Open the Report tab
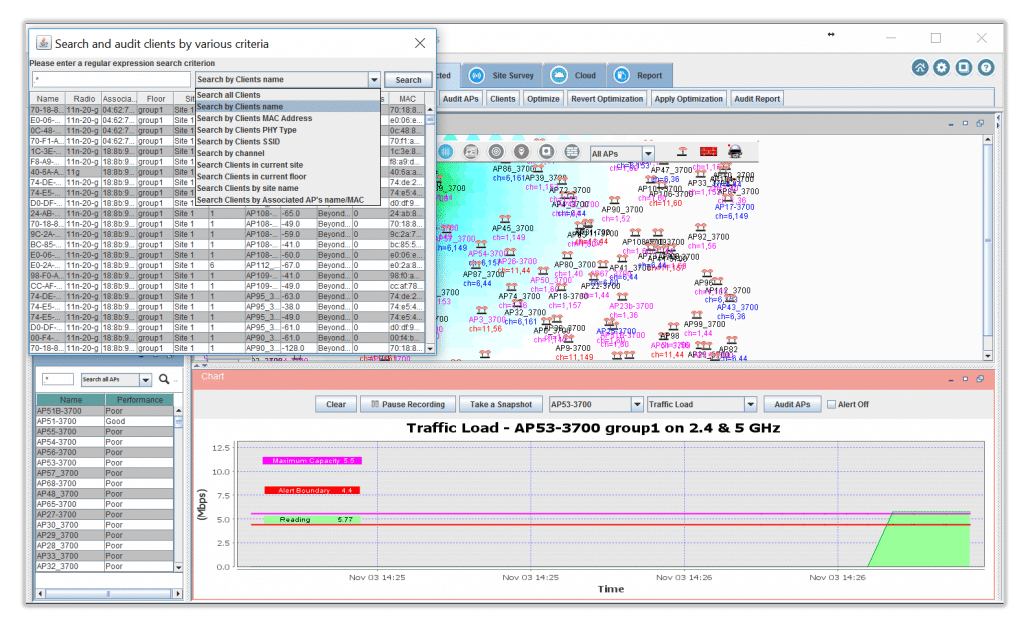Viewport: 1030px width, 628px height. pyautogui.click(x=639, y=76)
